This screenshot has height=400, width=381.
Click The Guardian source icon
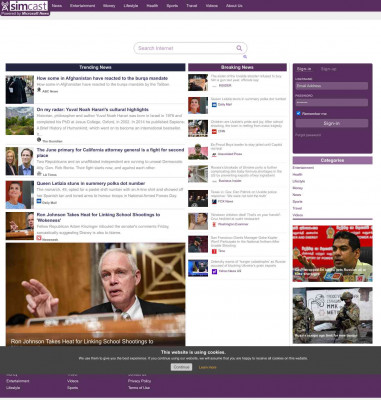[39, 140]
